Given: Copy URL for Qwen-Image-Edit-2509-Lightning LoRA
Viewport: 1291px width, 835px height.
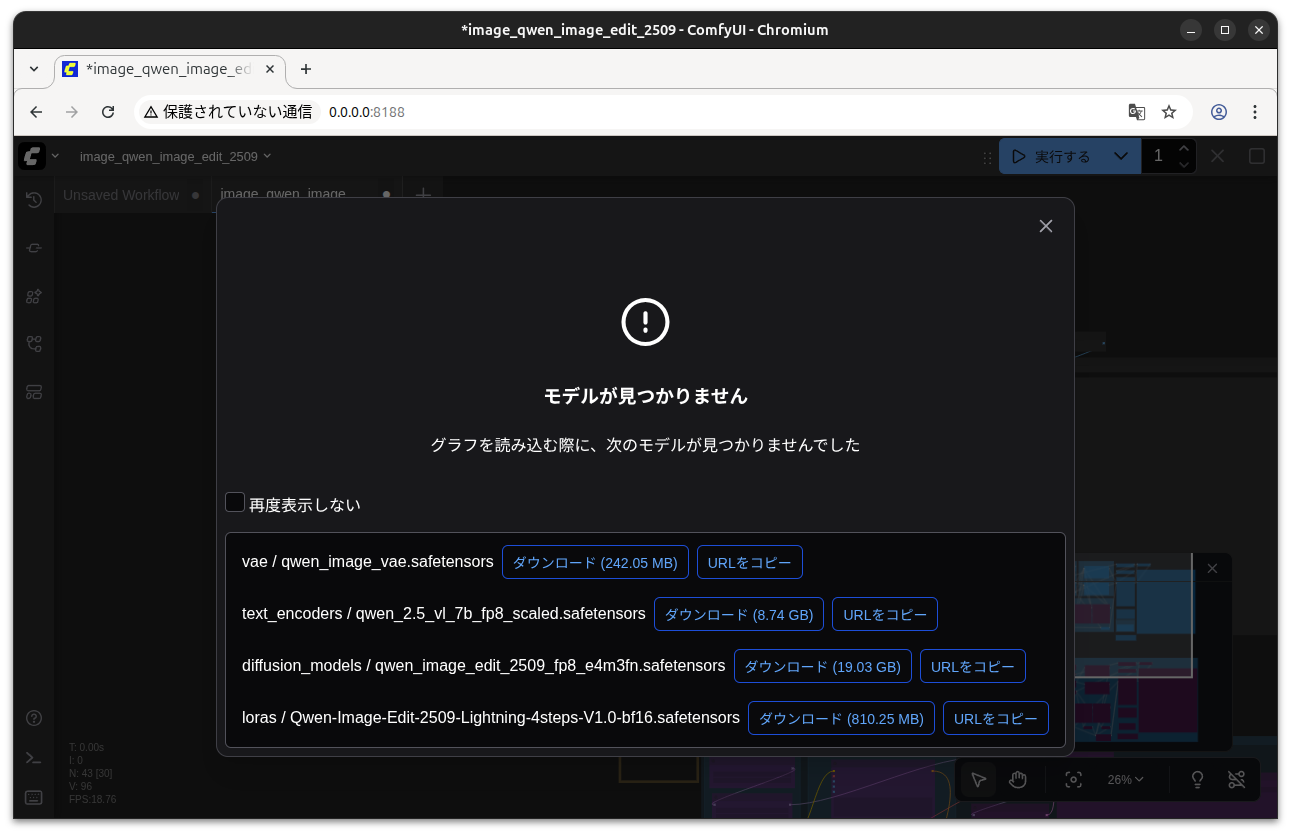Looking at the screenshot, I should coord(996,718).
